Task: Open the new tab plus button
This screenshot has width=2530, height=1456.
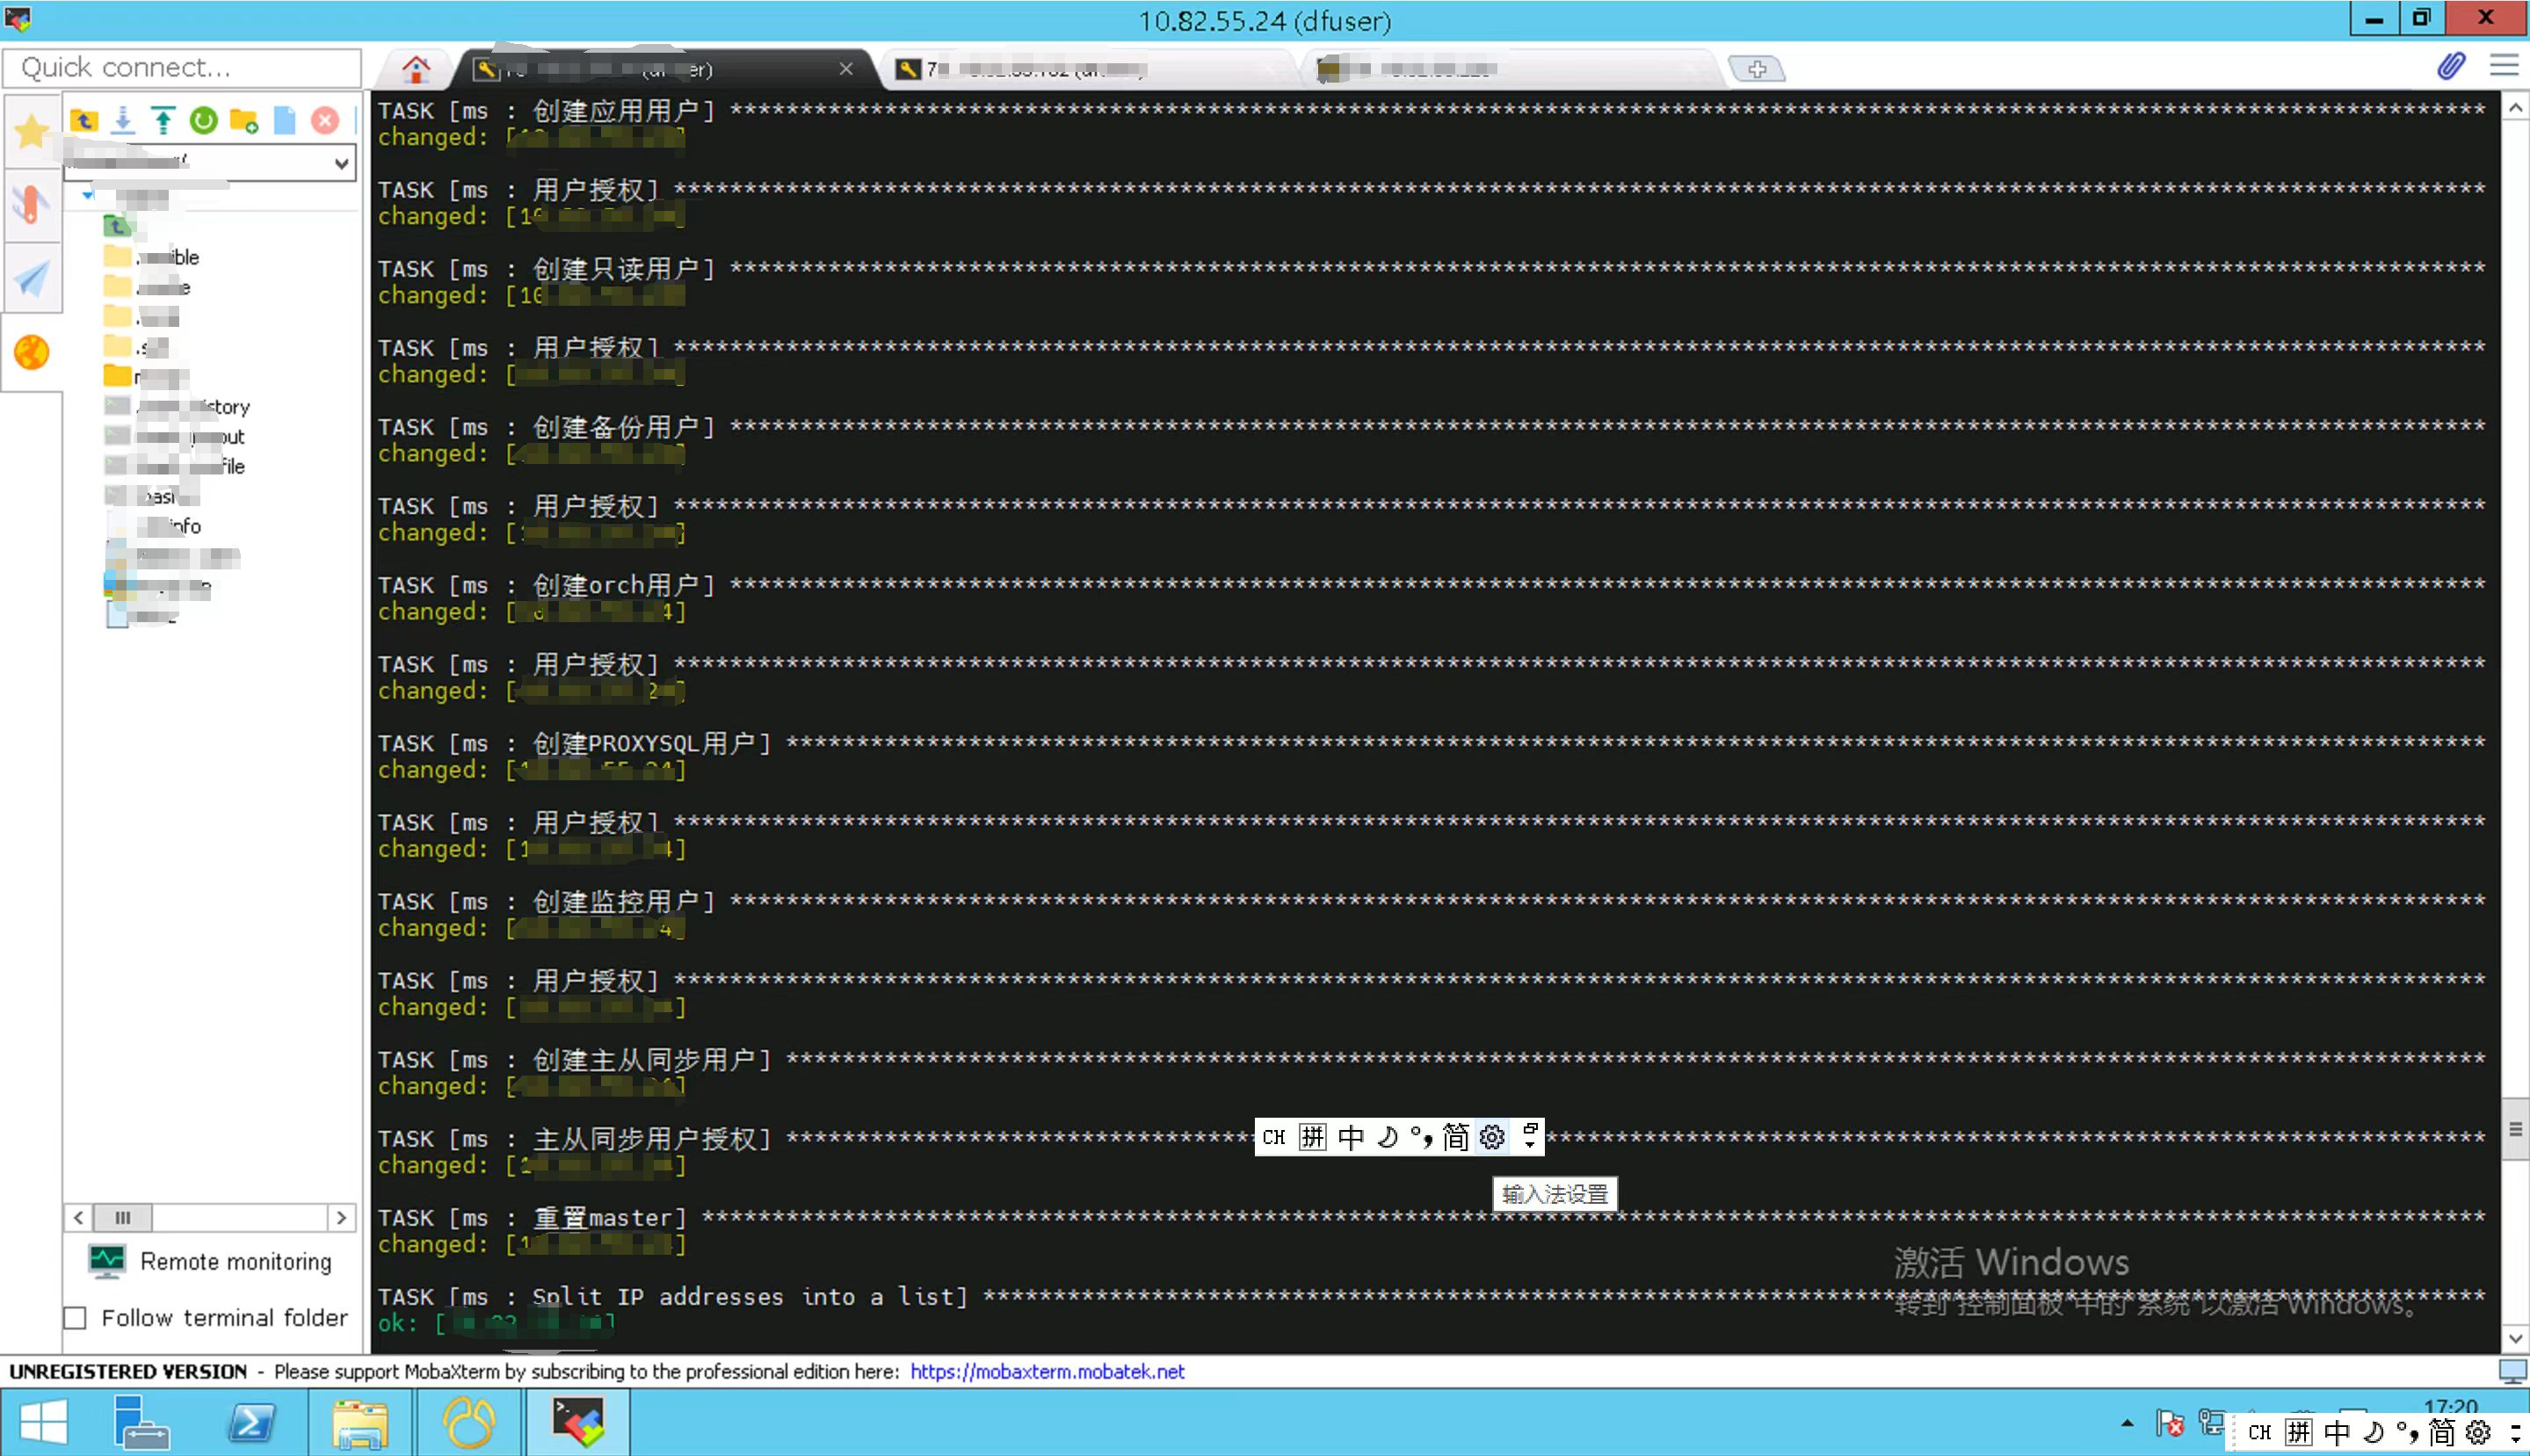Action: (1757, 69)
